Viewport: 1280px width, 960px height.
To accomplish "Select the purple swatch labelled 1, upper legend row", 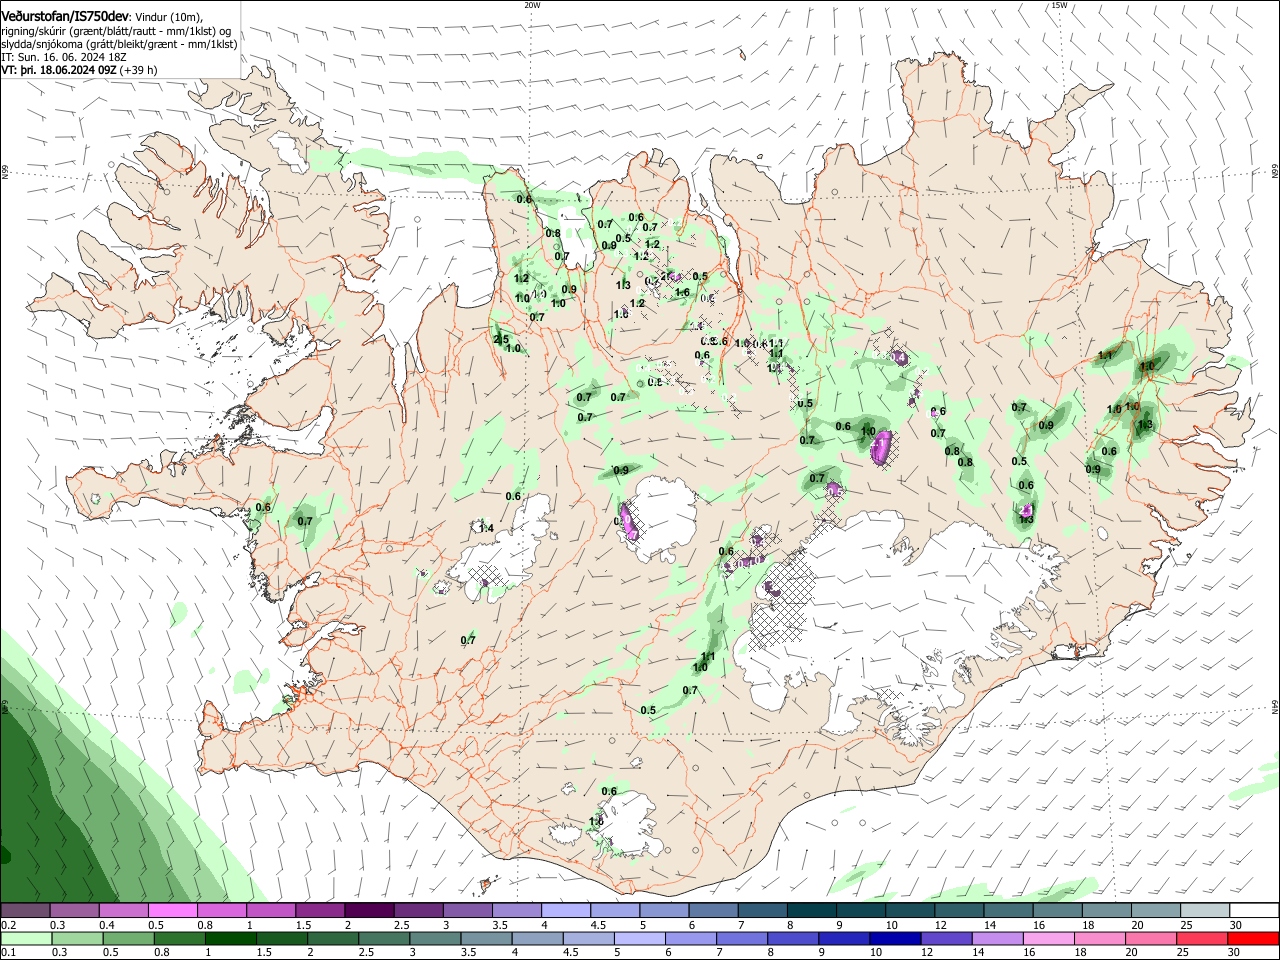I will pos(270,910).
